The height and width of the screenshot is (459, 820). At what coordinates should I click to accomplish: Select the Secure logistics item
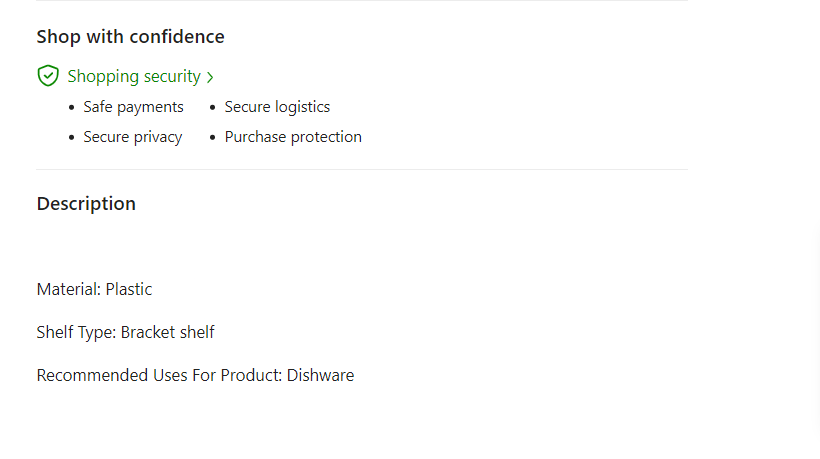[277, 107]
